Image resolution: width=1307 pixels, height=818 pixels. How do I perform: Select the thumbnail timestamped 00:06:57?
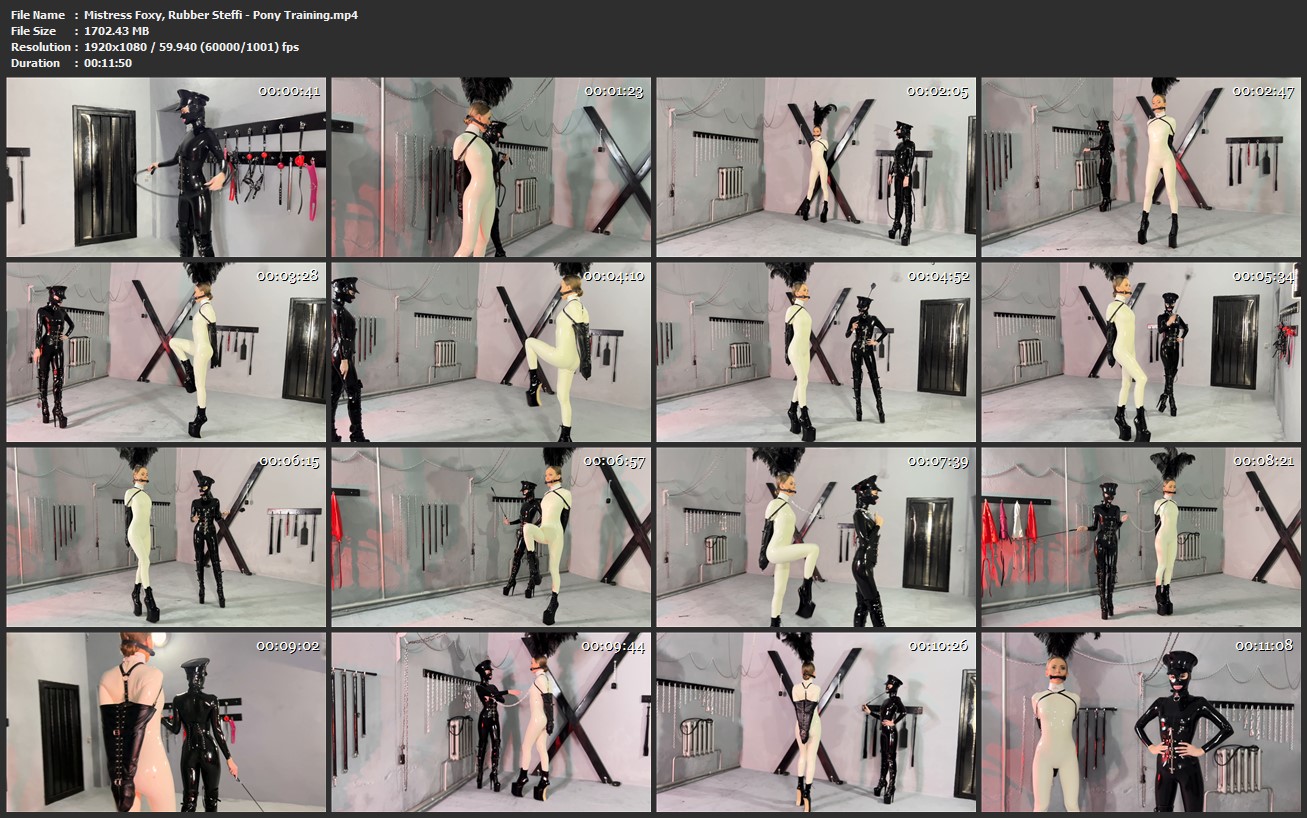491,537
